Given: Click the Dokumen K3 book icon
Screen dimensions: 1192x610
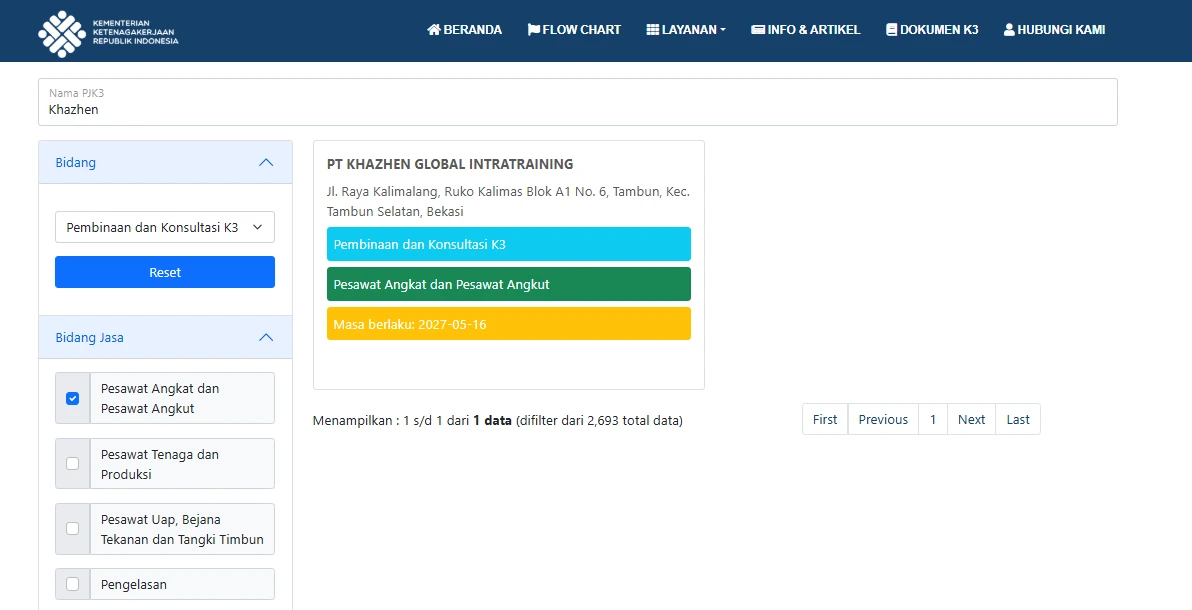Looking at the screenshot, I should point(892,30).
